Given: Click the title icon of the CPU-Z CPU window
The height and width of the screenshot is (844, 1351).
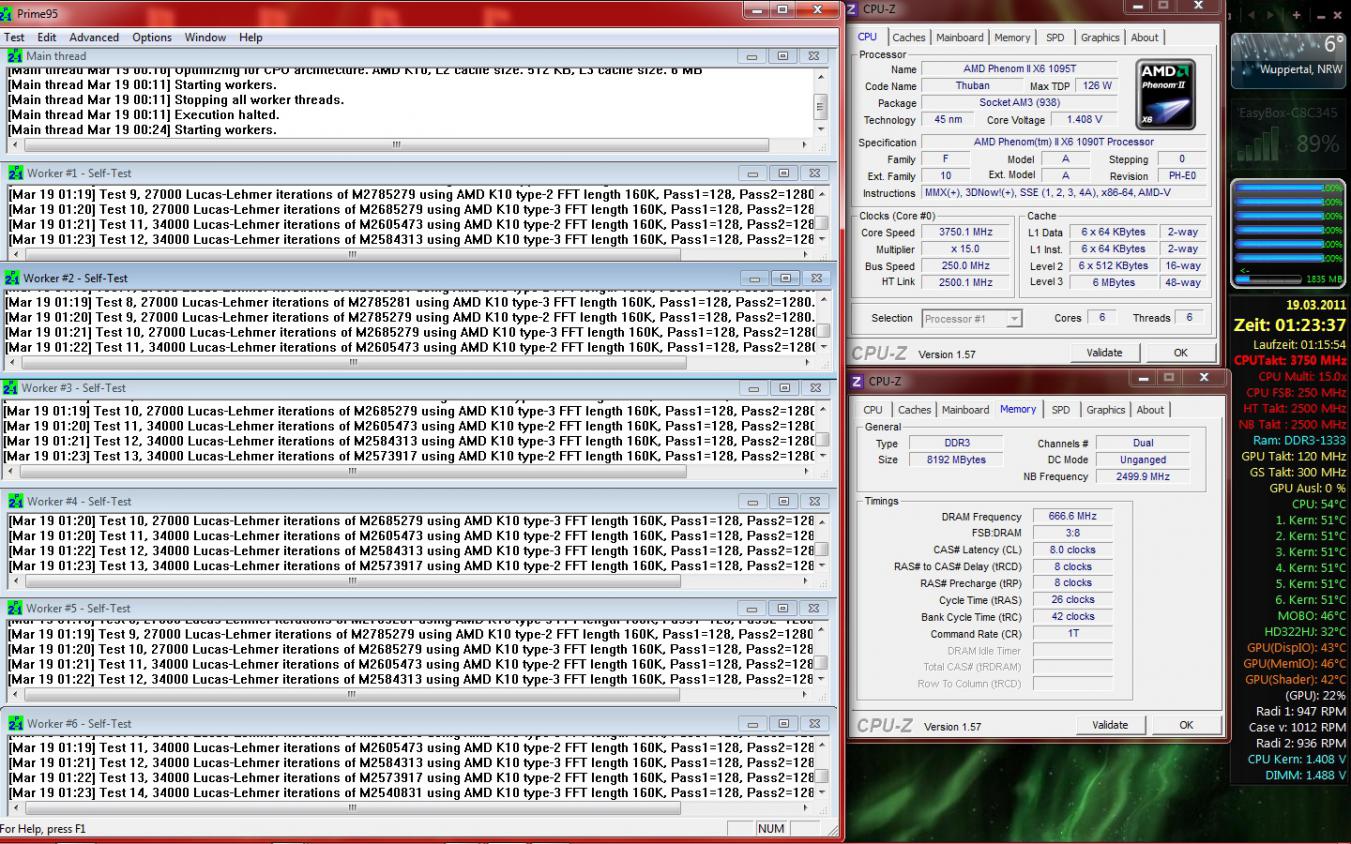Looking at the screenshot, I should coord(853,9).
